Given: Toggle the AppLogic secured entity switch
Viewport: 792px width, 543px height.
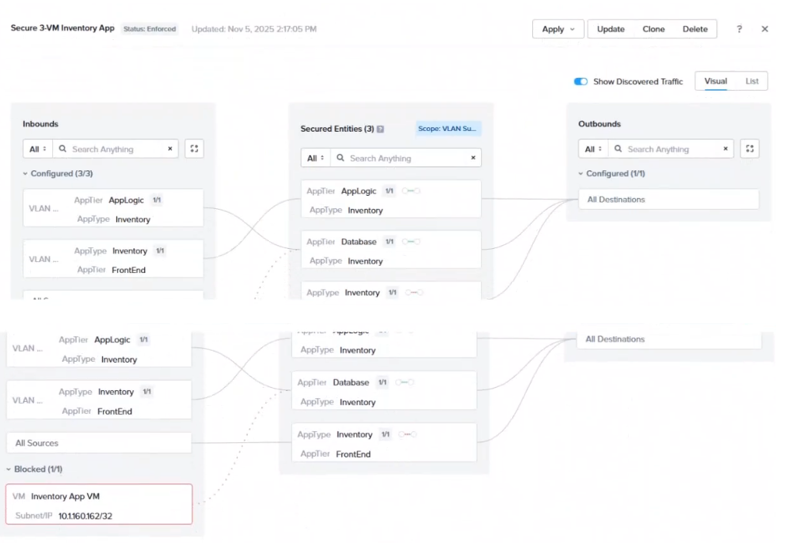Looking at the screenshot, I should pyautogui.click(x=411, y=191).
